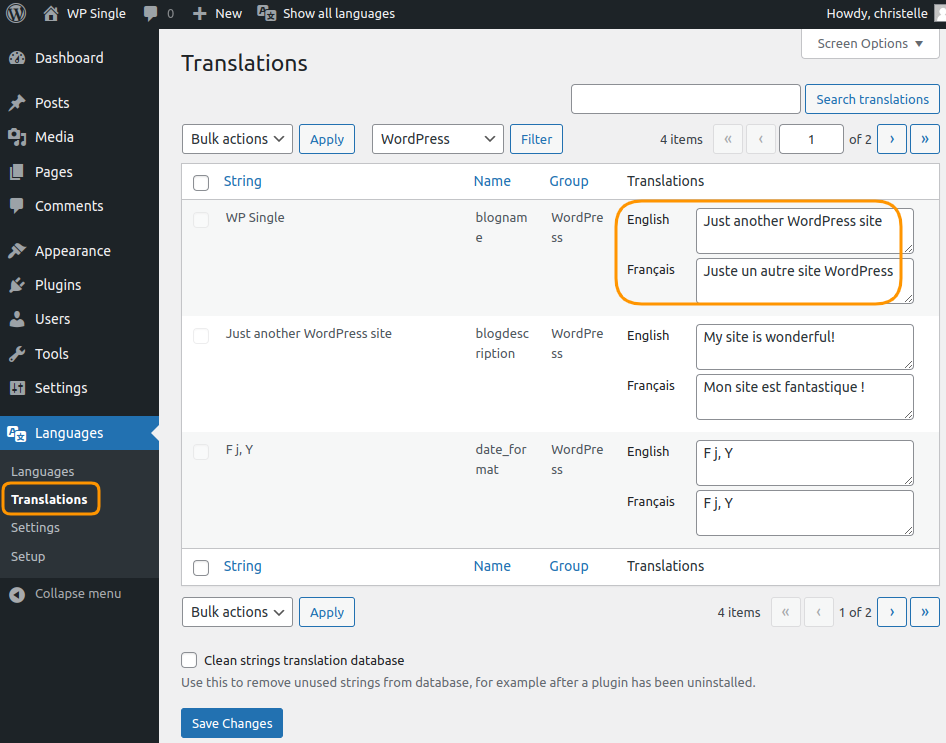Open the top Bulk actions dropdown
The image size is (946, 743).
[x=237, y=139]
